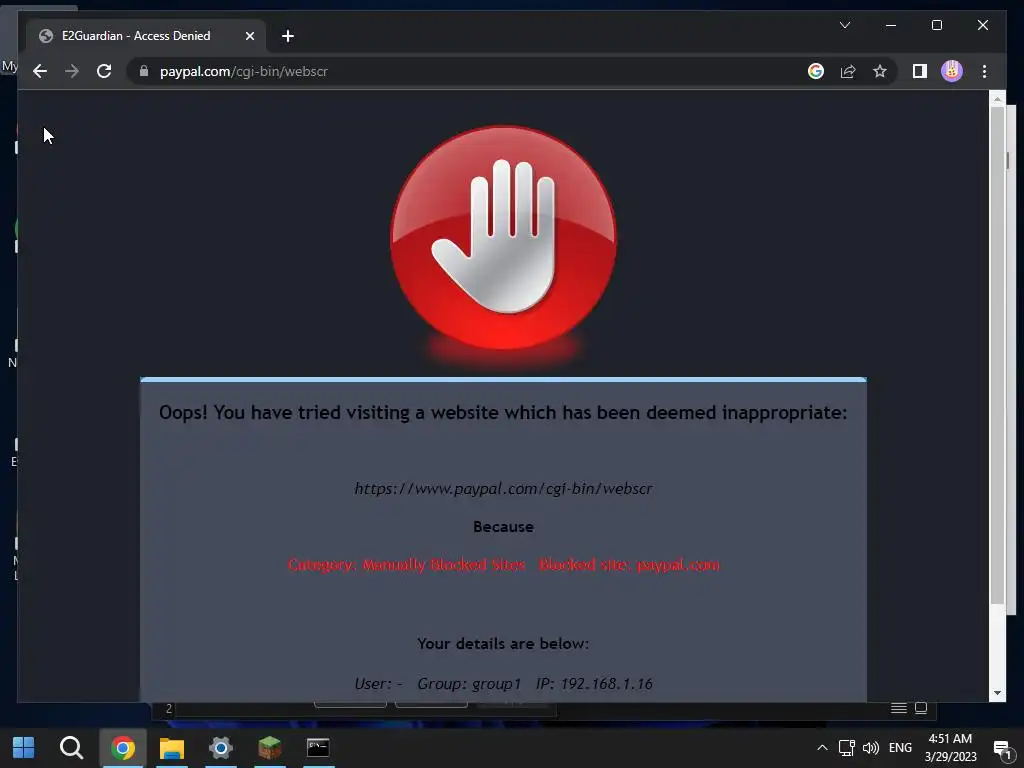Open the Chrome profile avatar
The width and height of the screenshot is (1024, 768).
(x=952, y=71)
